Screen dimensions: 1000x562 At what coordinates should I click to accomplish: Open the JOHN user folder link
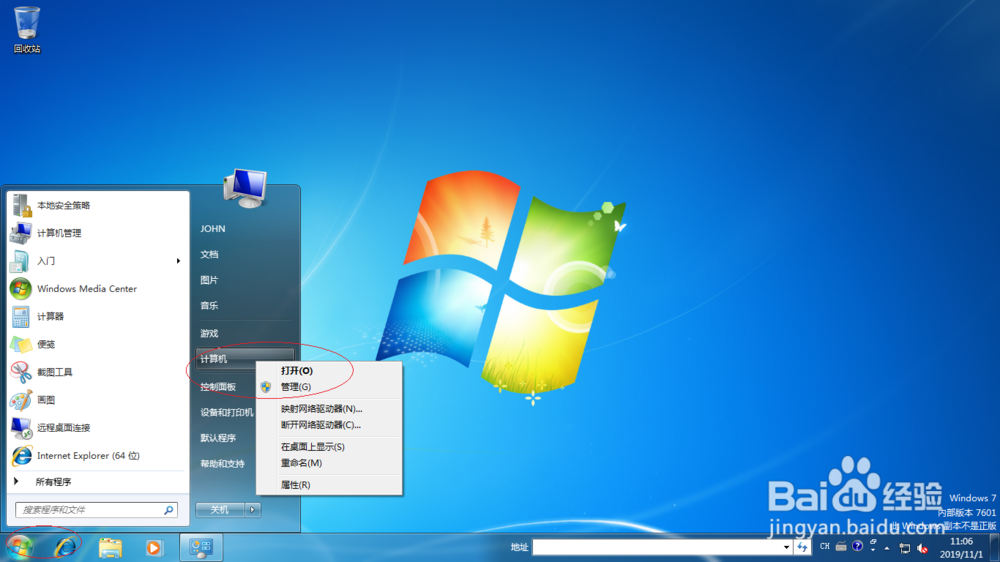tap(212, 229)
